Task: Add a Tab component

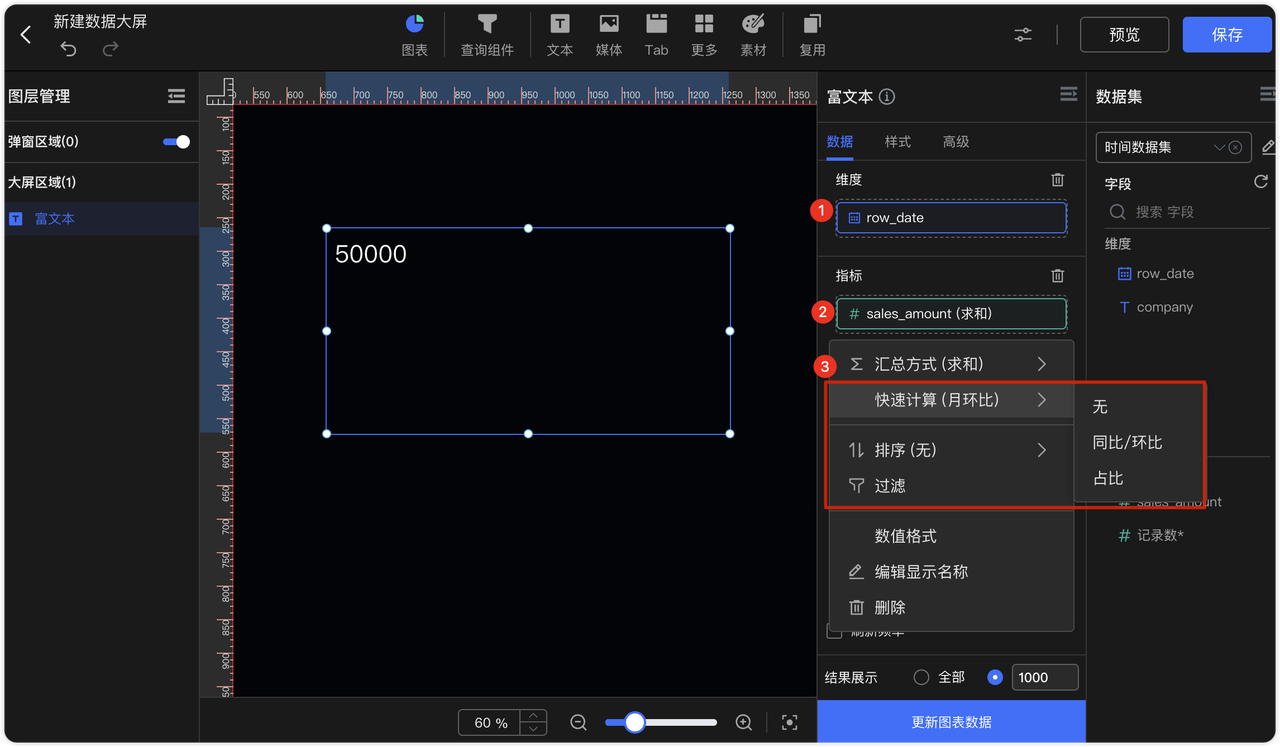Action: coord(656,35)
